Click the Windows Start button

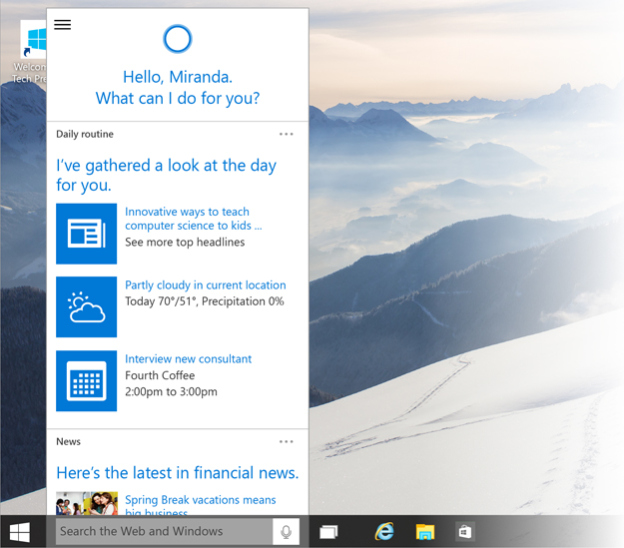(19, 531)
